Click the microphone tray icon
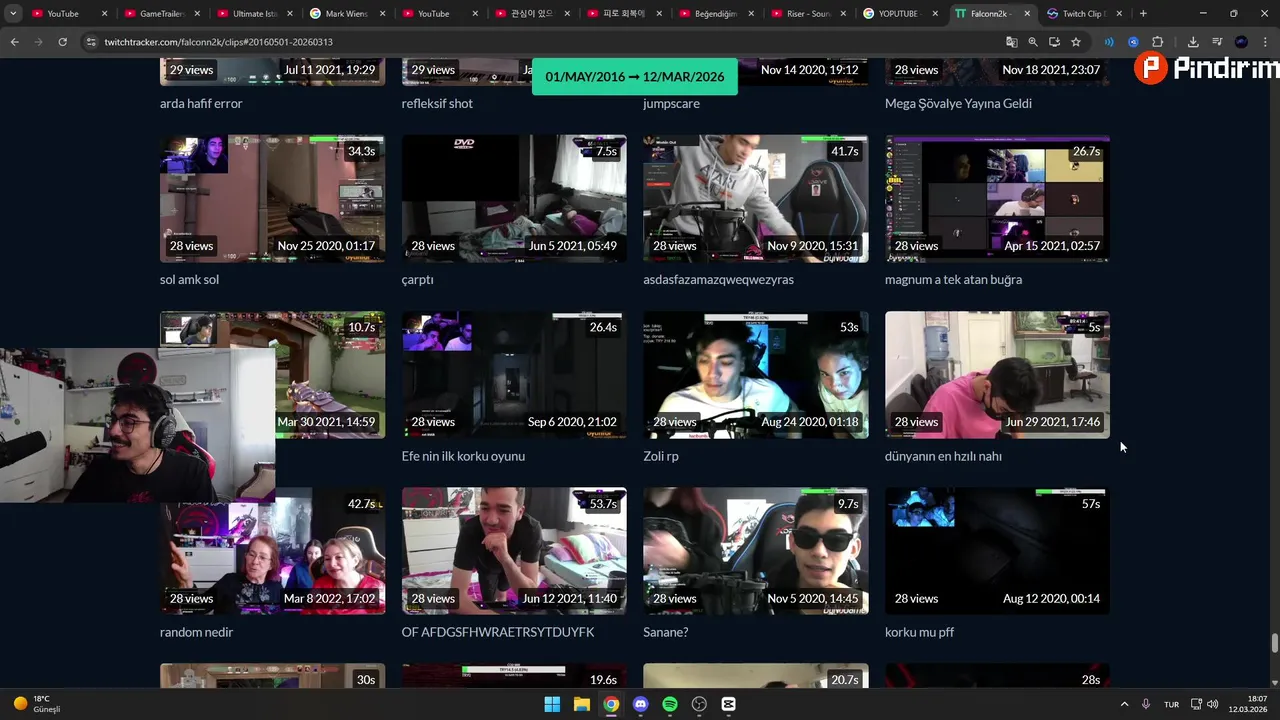Viewport: 1280px width, 720px height. [1146, 704]
